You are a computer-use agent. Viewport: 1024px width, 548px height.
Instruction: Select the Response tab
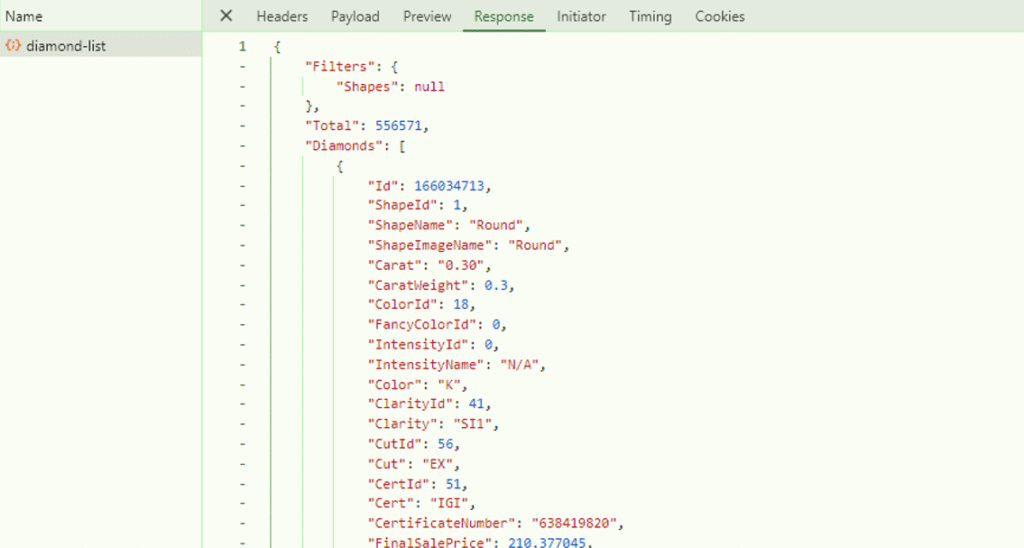[504, 16]
